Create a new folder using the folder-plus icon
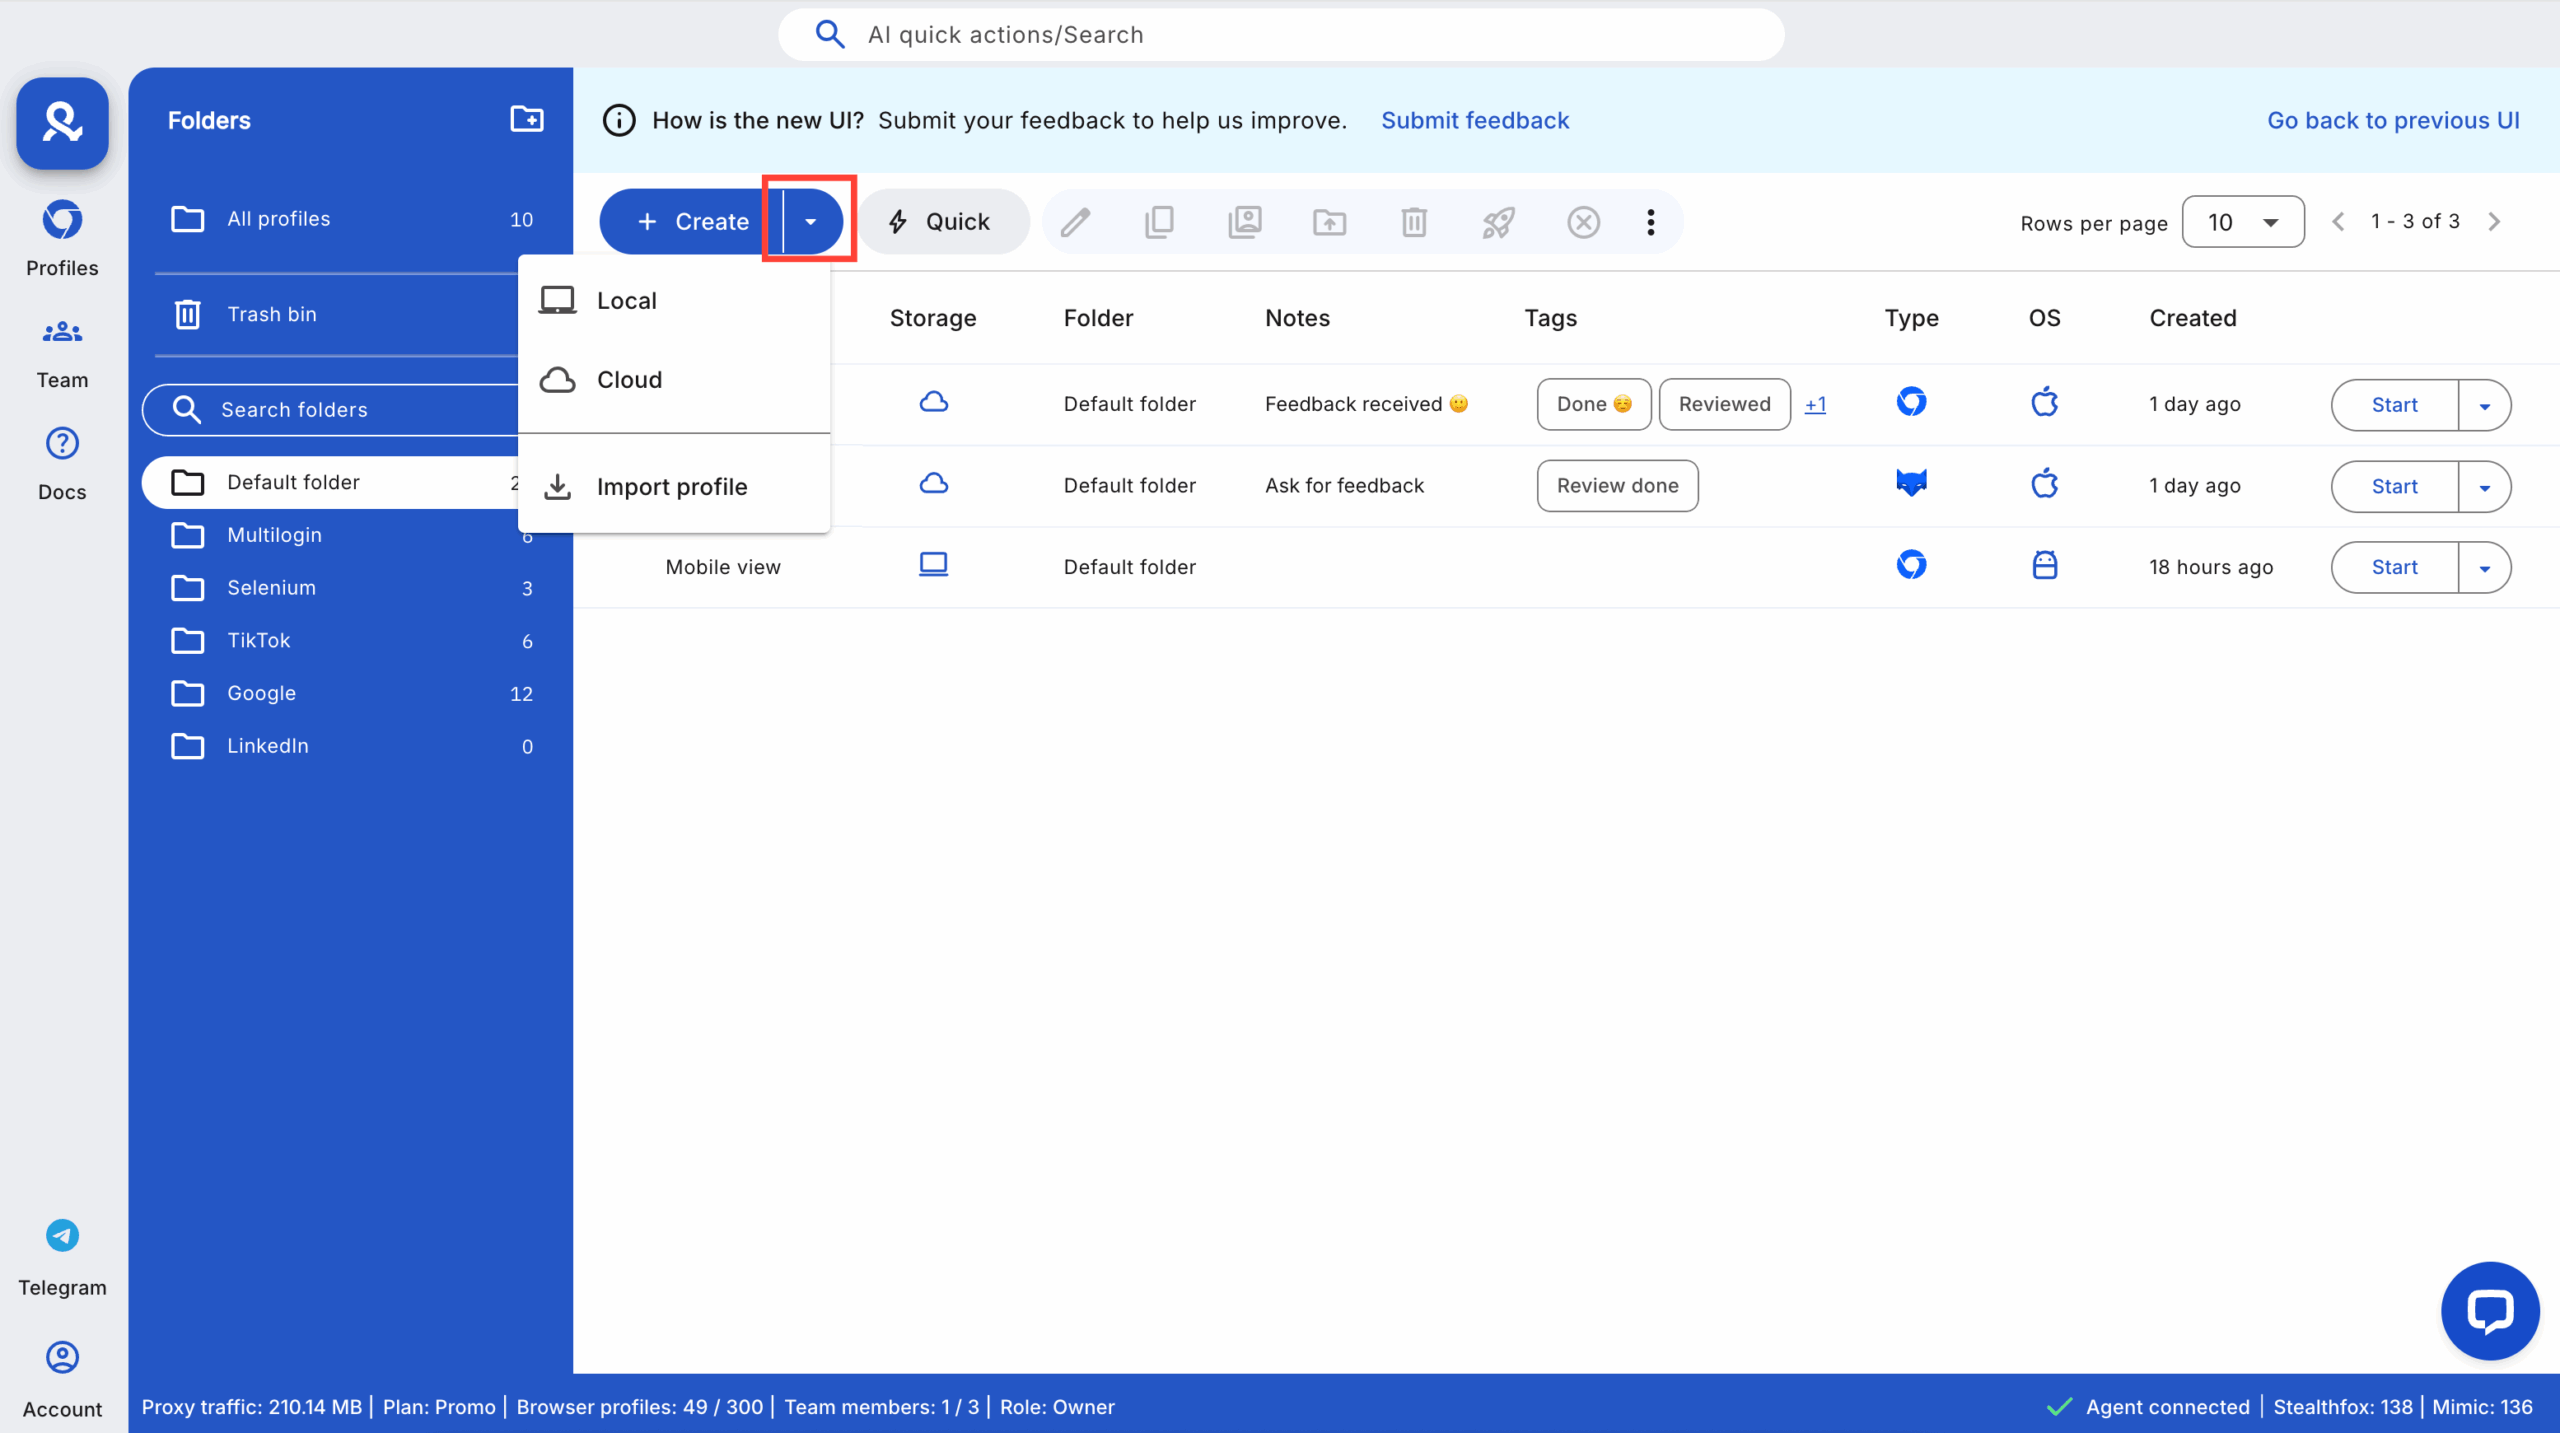 [527, 119]
